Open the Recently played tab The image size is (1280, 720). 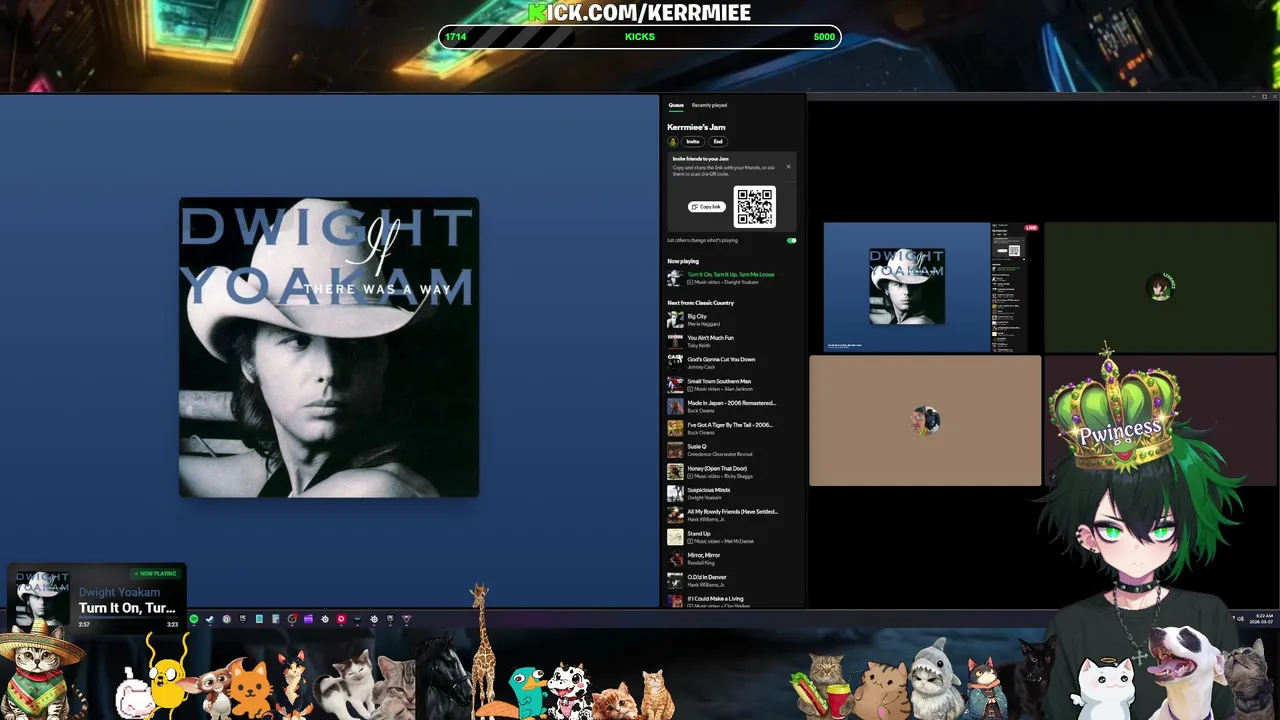coord(709,105)
